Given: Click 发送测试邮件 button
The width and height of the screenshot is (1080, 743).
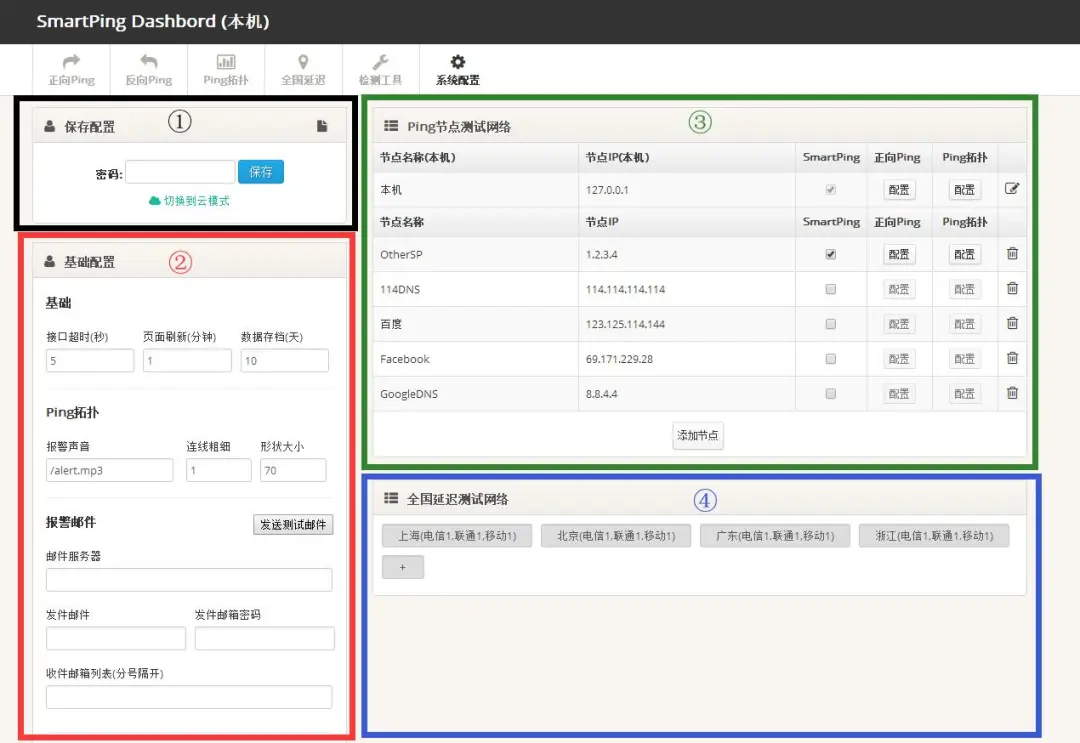Looking at the screenshot, I should tap(293, 525).
